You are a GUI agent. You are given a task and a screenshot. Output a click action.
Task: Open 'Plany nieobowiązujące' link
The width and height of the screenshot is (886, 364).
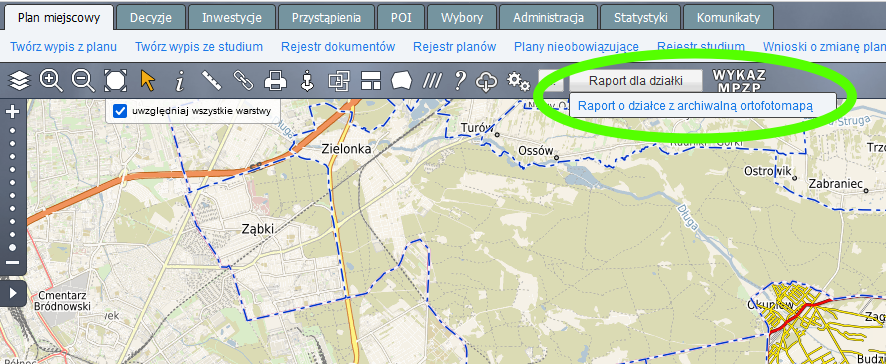pyautogui.click(x=576, y=46)
